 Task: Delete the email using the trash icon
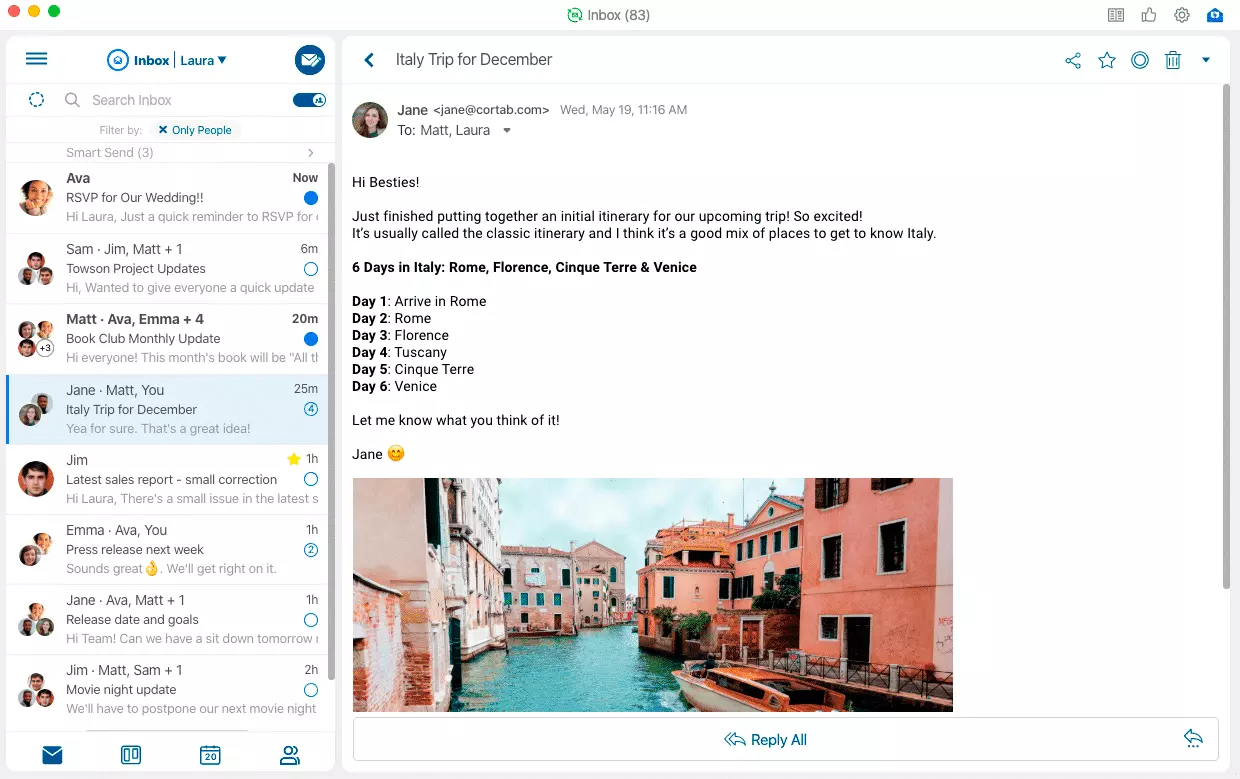point(1173,61)
